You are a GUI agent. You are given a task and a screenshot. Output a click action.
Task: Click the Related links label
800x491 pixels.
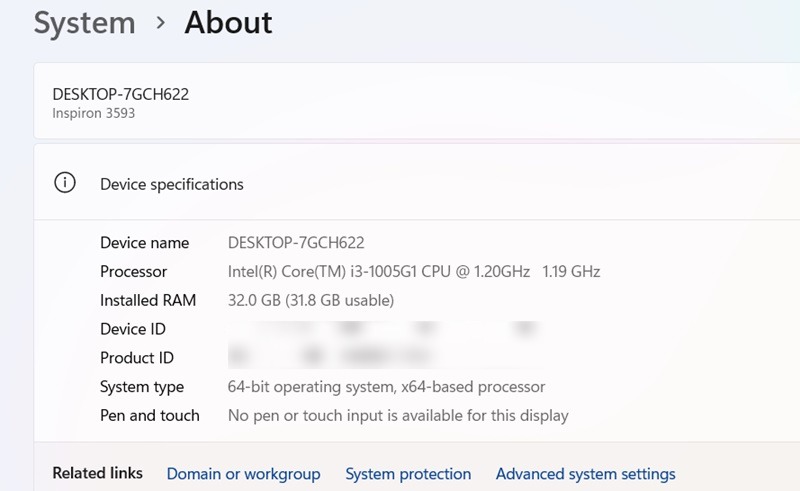pos(97,473)
